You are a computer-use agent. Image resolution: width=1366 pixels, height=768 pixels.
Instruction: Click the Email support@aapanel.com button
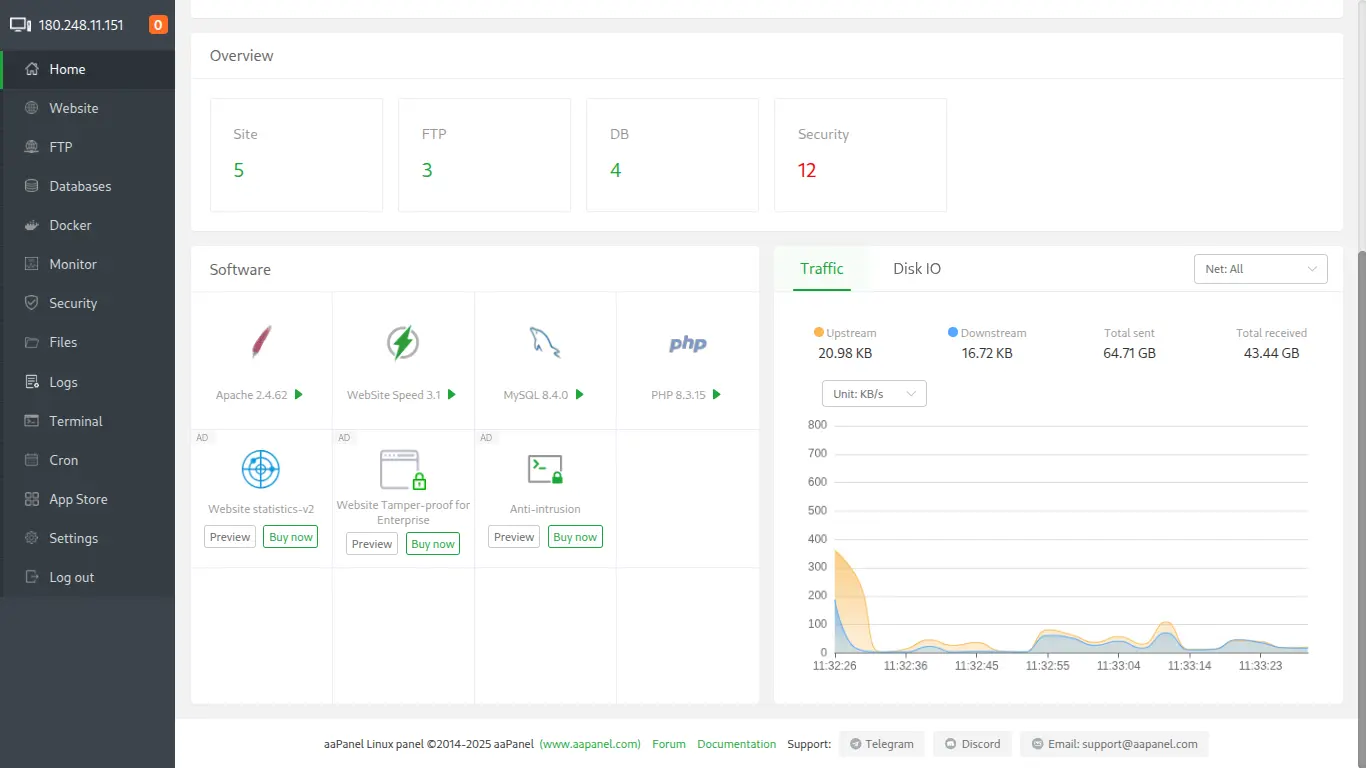1115,744
